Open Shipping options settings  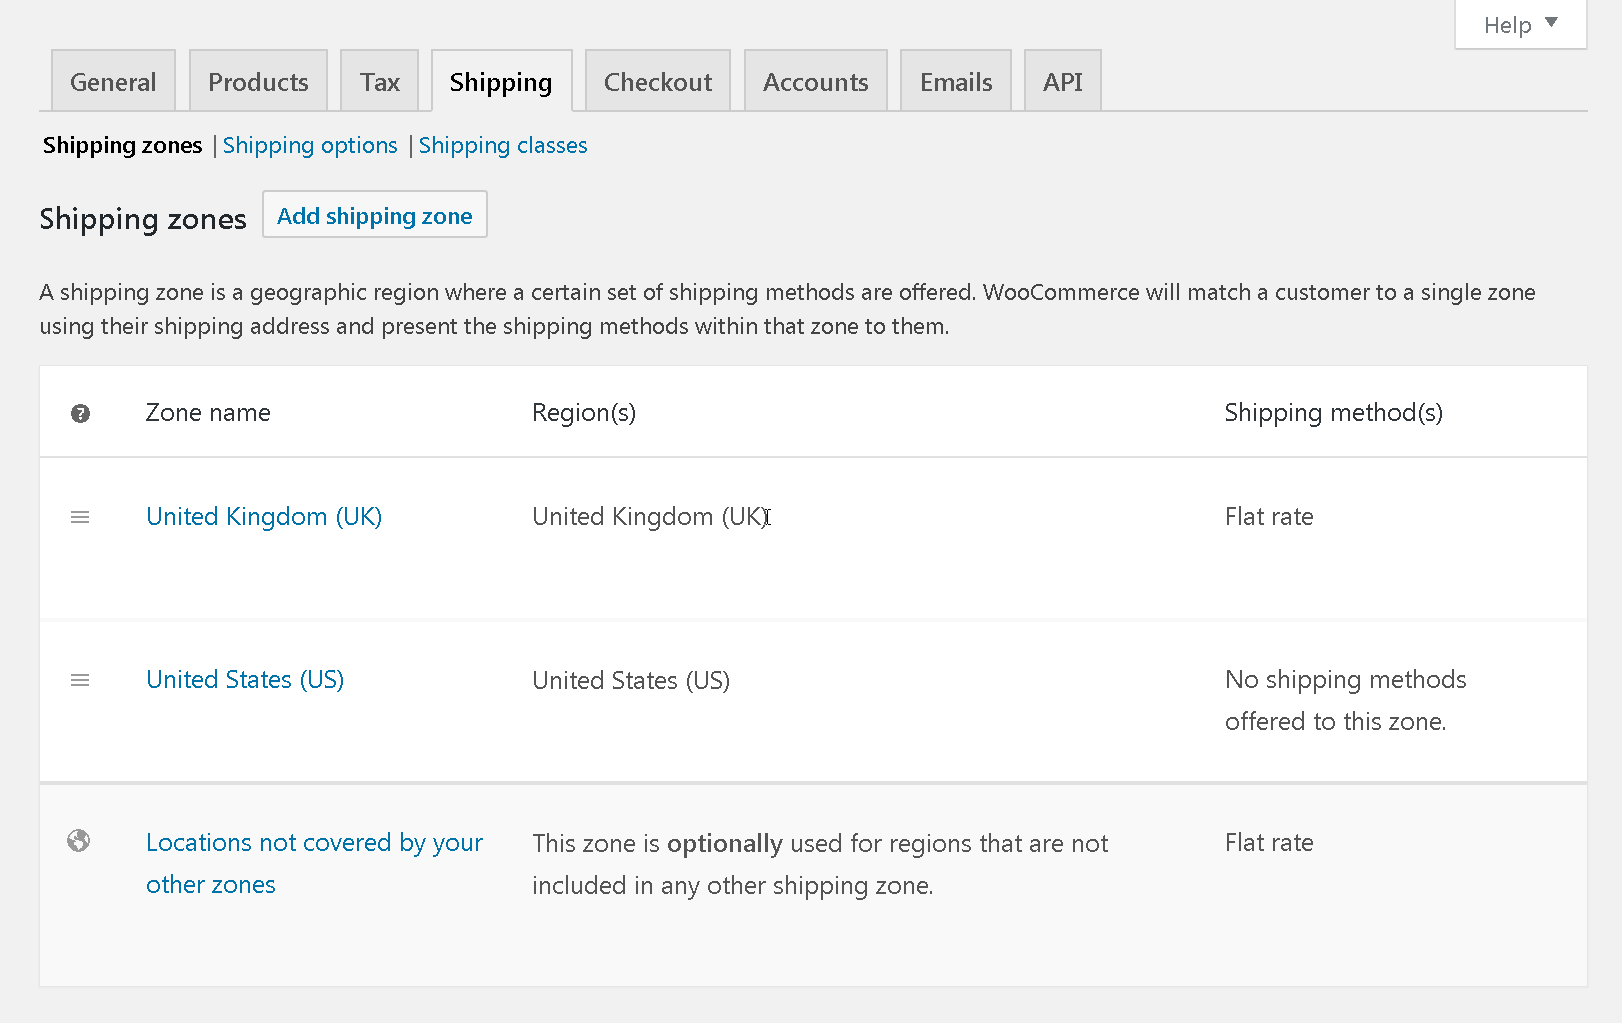click(x=310, y=145)
